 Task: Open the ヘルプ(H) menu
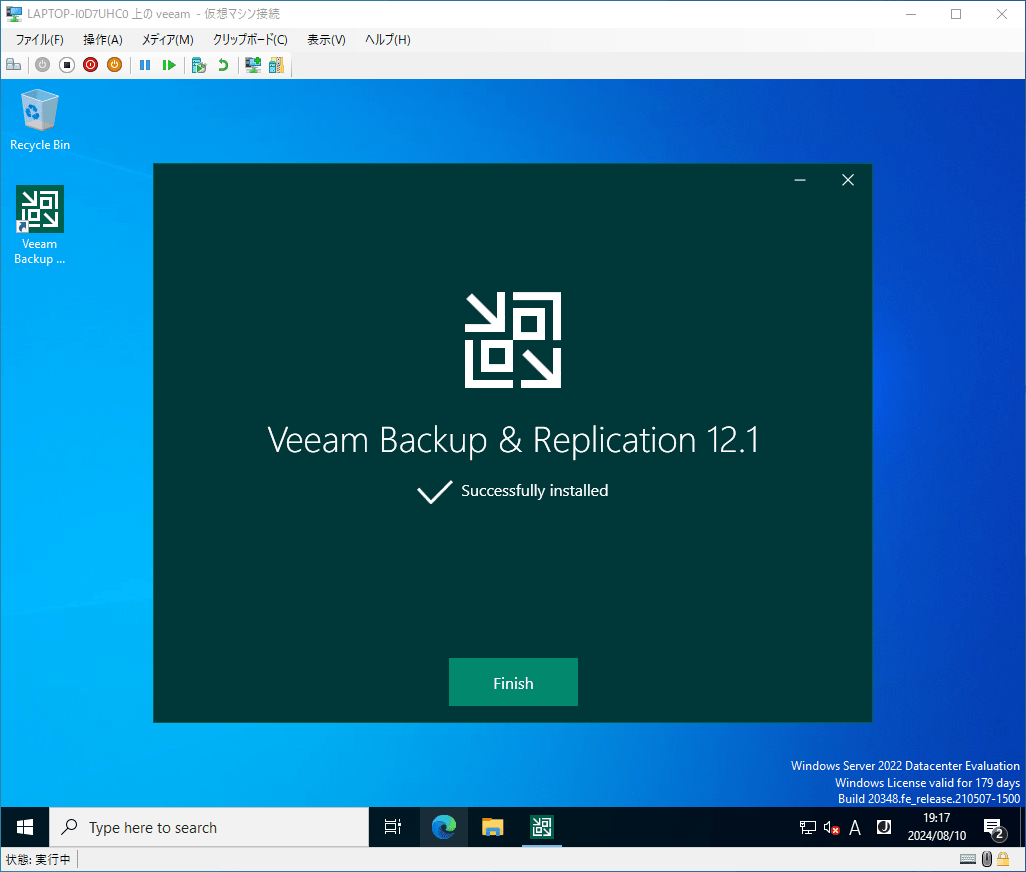click(387, 39)
